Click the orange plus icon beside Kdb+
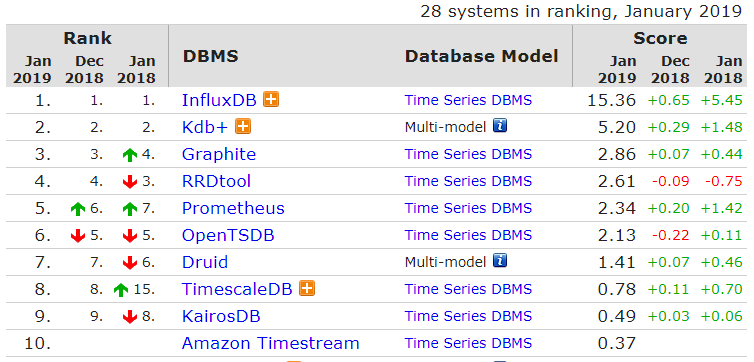The height and width of the screenshot is (362, 754). tap(243, 126)
